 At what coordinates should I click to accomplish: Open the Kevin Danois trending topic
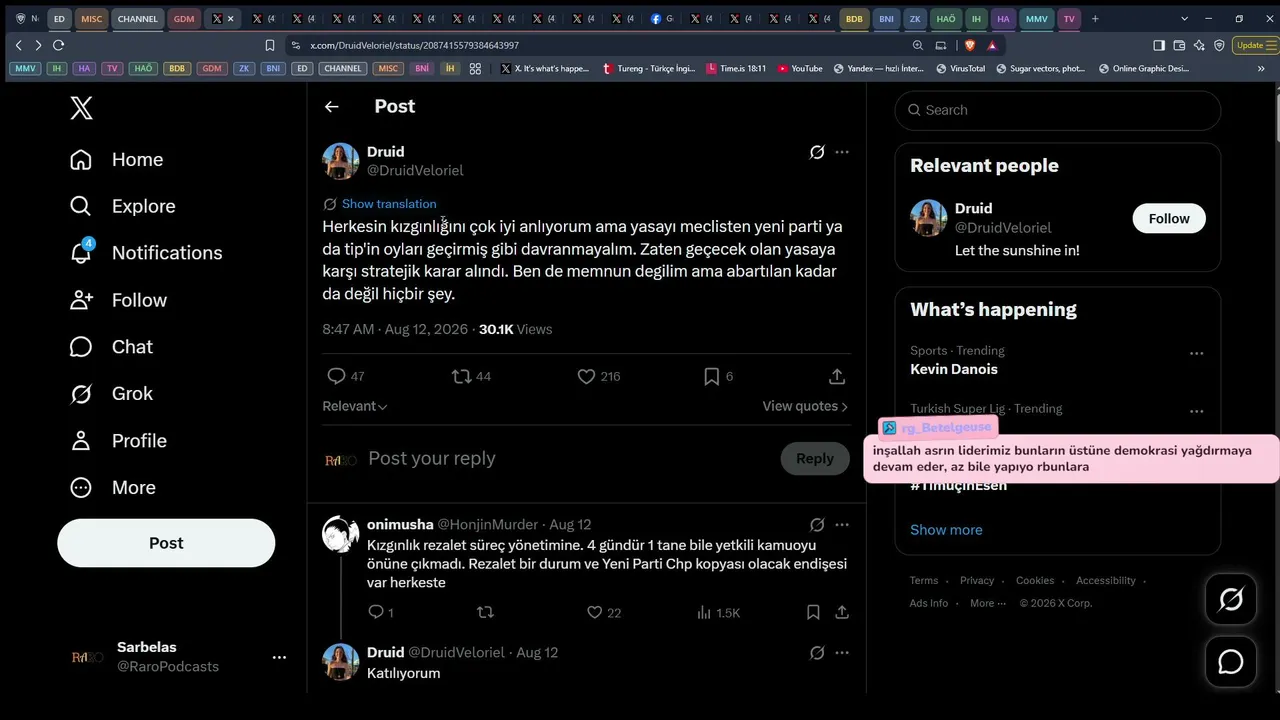click(954, 369)
